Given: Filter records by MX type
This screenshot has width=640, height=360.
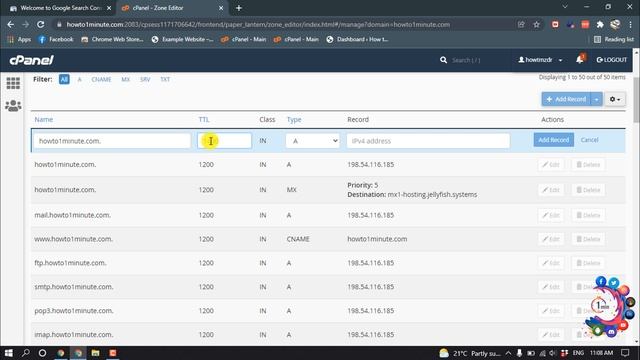Looking at the screenshot, I should point(125,79).
